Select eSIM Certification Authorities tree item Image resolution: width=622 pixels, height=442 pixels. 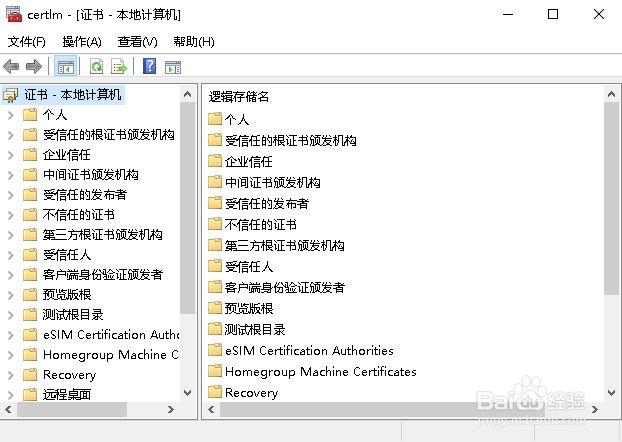111,335
